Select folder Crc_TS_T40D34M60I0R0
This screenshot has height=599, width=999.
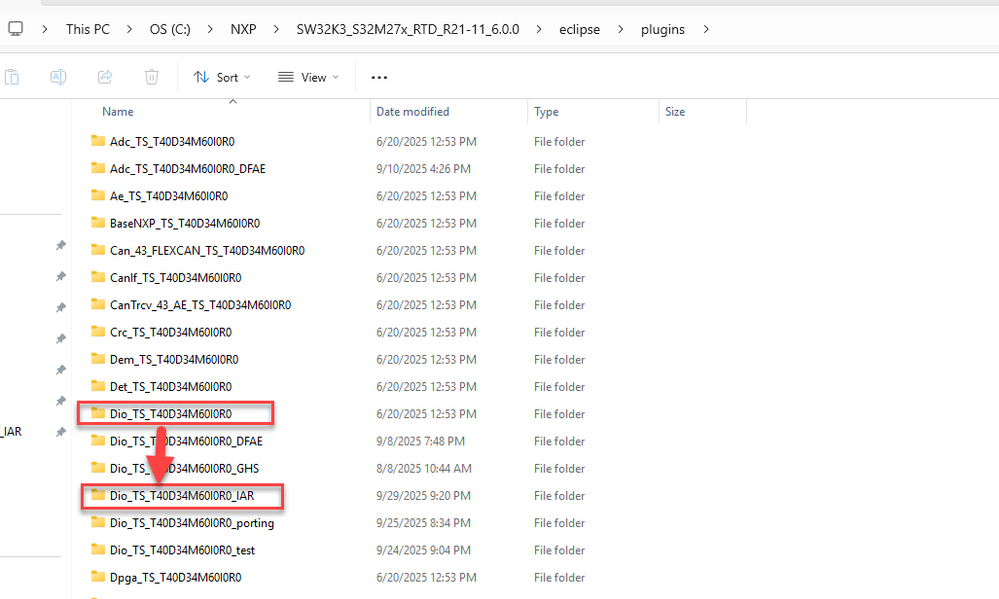tap(171, 333)
